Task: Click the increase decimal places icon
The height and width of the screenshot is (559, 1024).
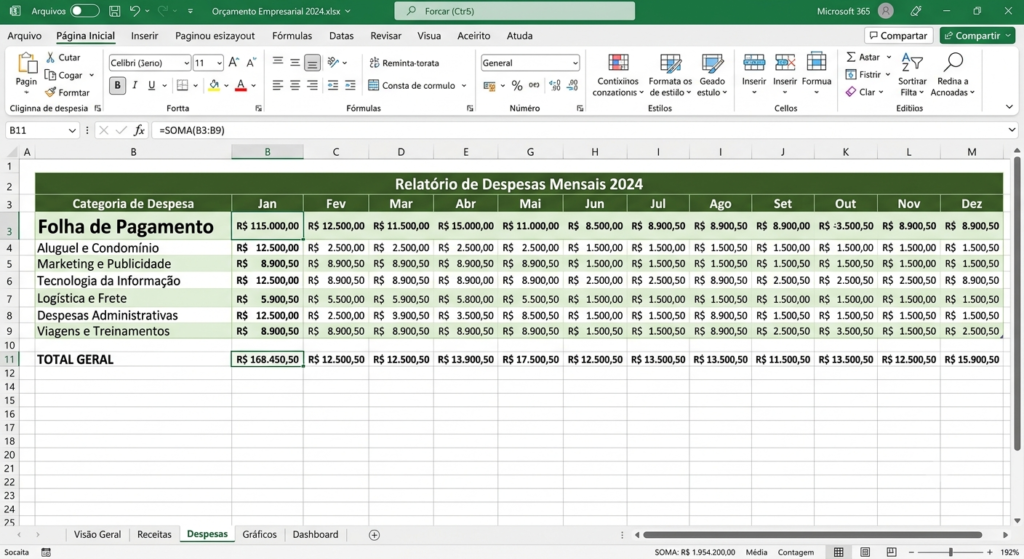Action: 554,86
